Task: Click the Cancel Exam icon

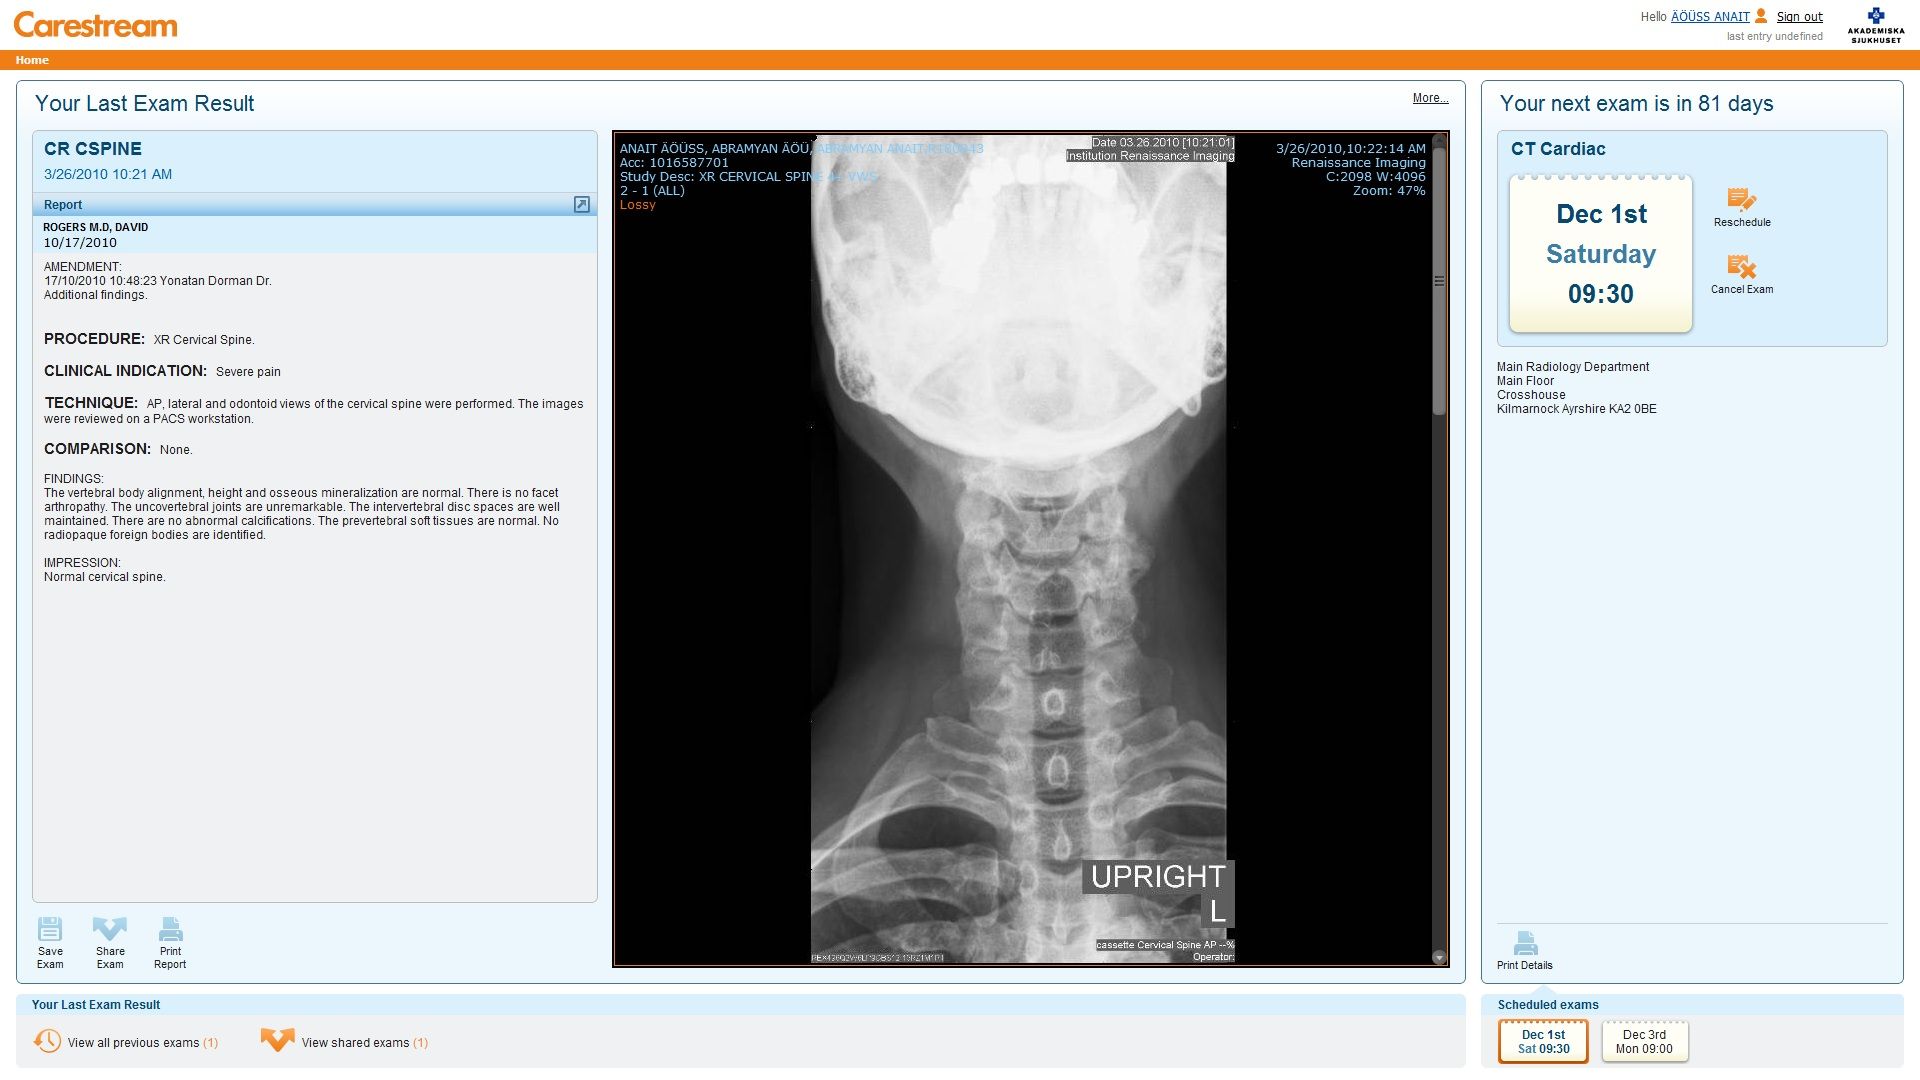Action: (x=1741, y=267)
